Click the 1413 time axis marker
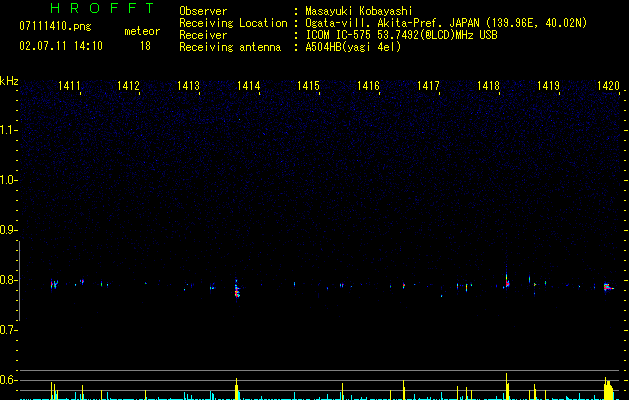The width and height of the screenshot is (629, 400). (x=189, y=85)
